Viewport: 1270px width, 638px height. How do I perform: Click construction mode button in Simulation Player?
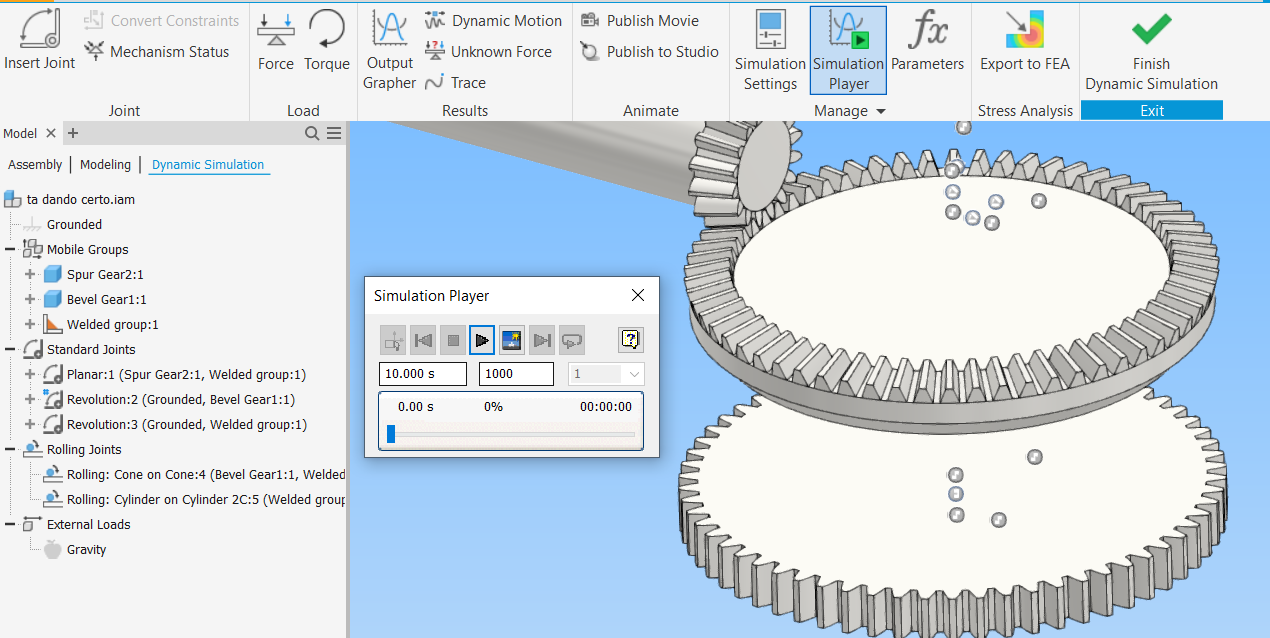pyautogui.click(x=393, y=340)
